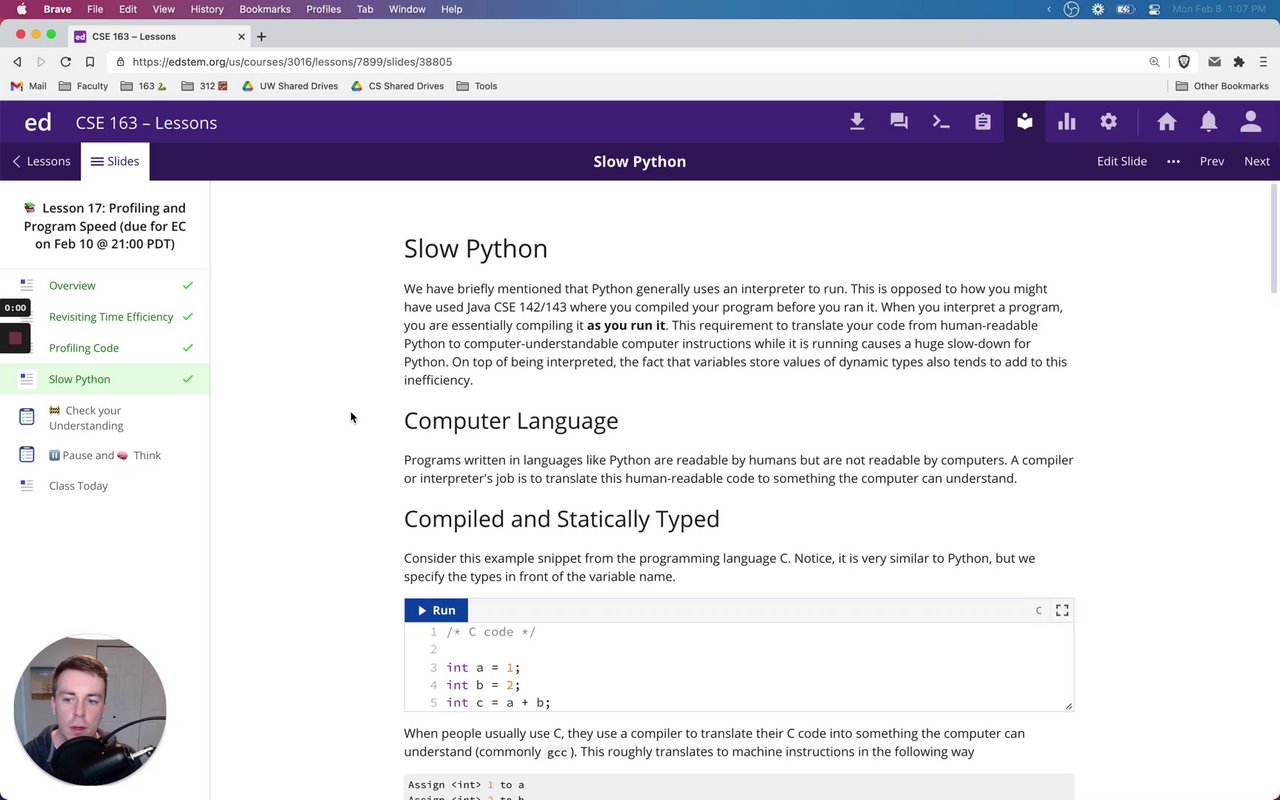Open notifications bell icon
The height and width of the screenshot is (800, 1280).
[x=1209, y=122]
